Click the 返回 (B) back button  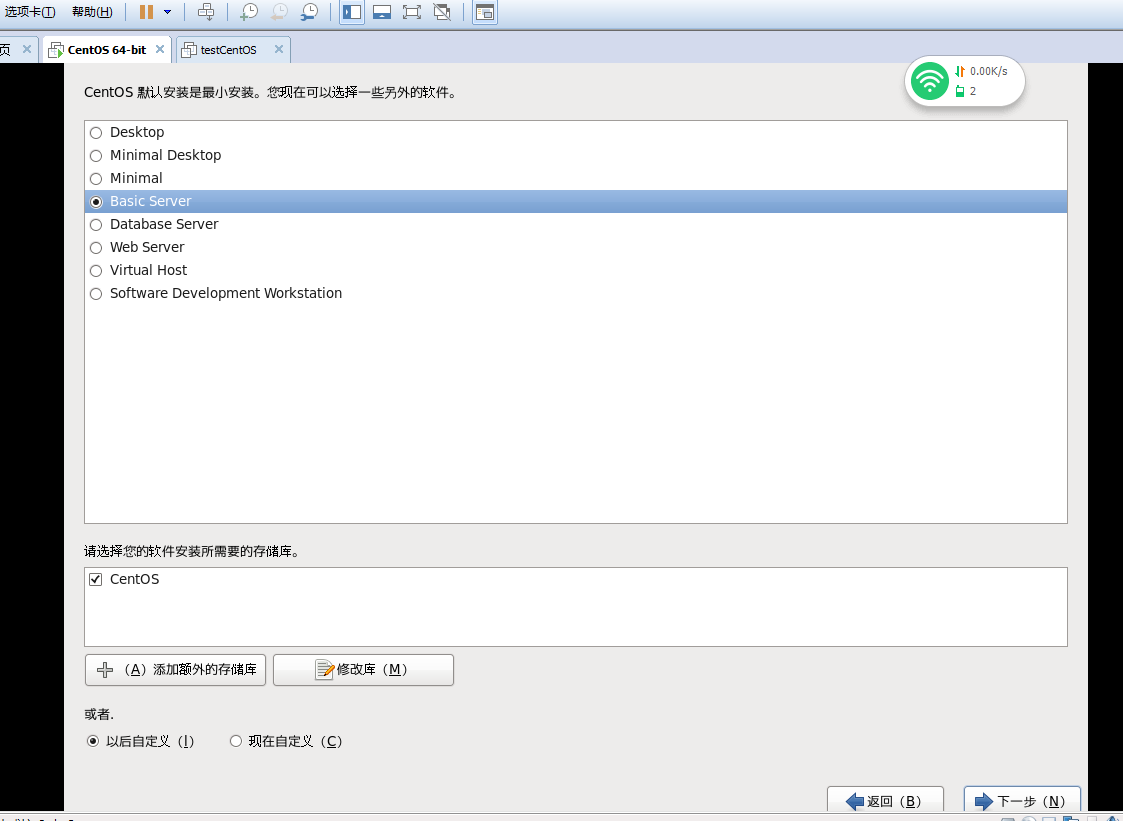click(x=885, y=801)
